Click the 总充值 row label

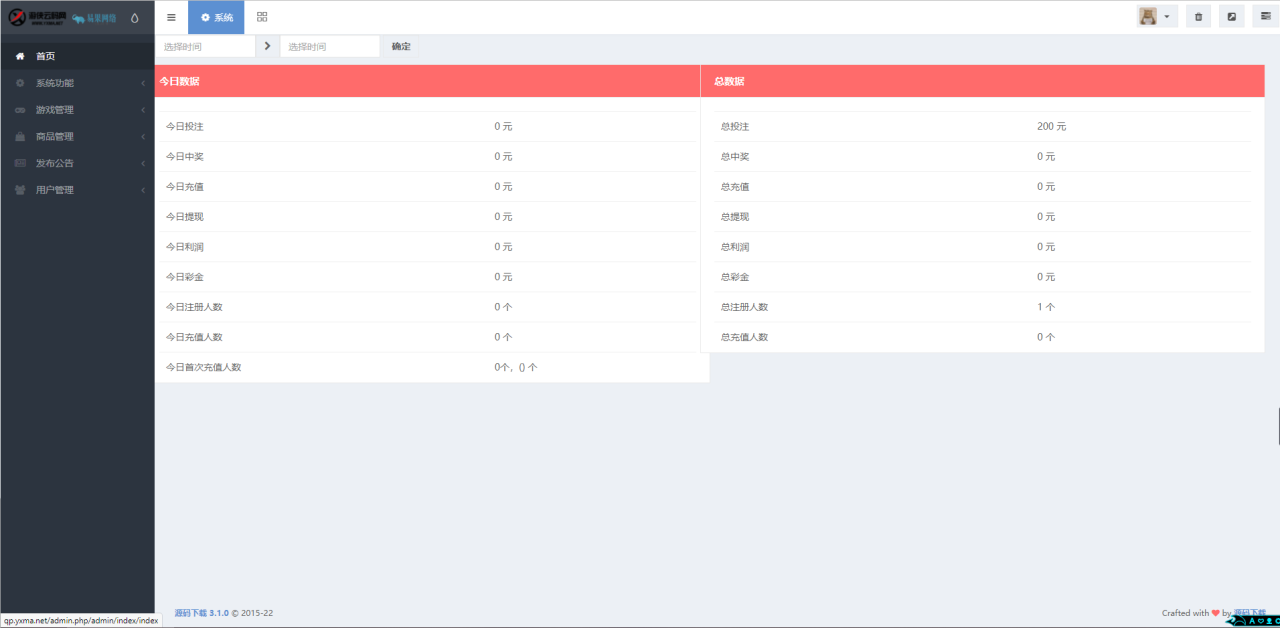click(x=735, y=187)
